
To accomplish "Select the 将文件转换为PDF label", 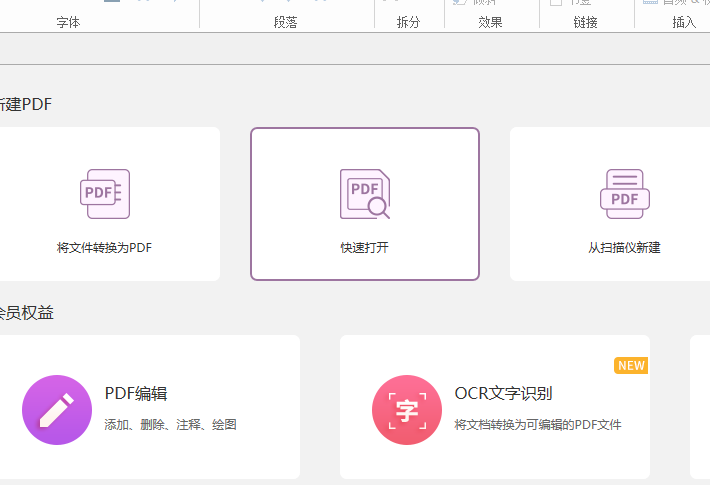I will 105,247.
